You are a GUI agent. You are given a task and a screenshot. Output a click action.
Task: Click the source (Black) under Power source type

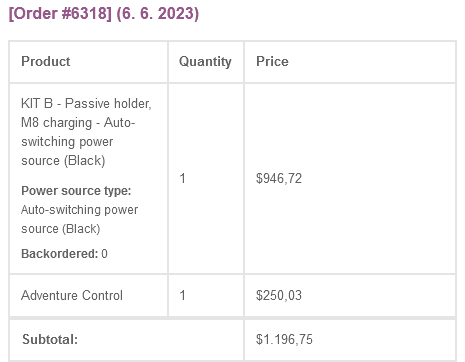coord(61,229)
